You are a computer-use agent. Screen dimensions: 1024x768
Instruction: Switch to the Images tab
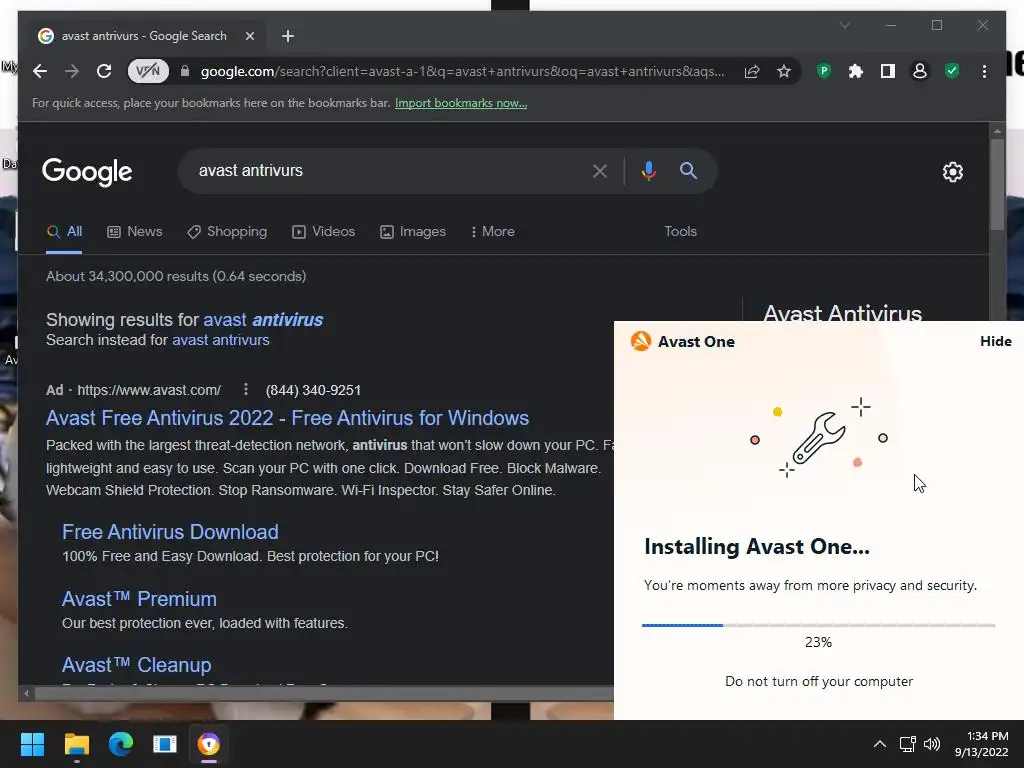[413, 231]
